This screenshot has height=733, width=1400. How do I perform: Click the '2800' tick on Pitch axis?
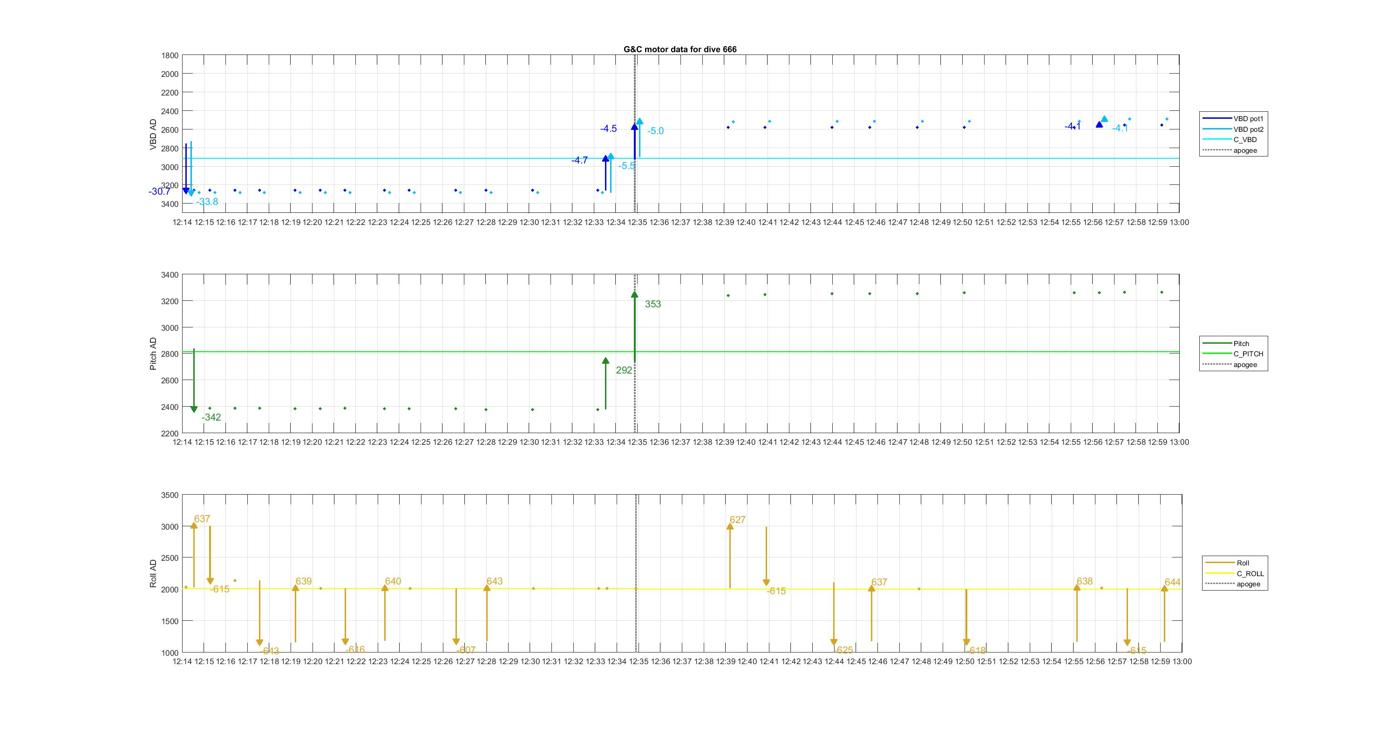tap(169, 354)
